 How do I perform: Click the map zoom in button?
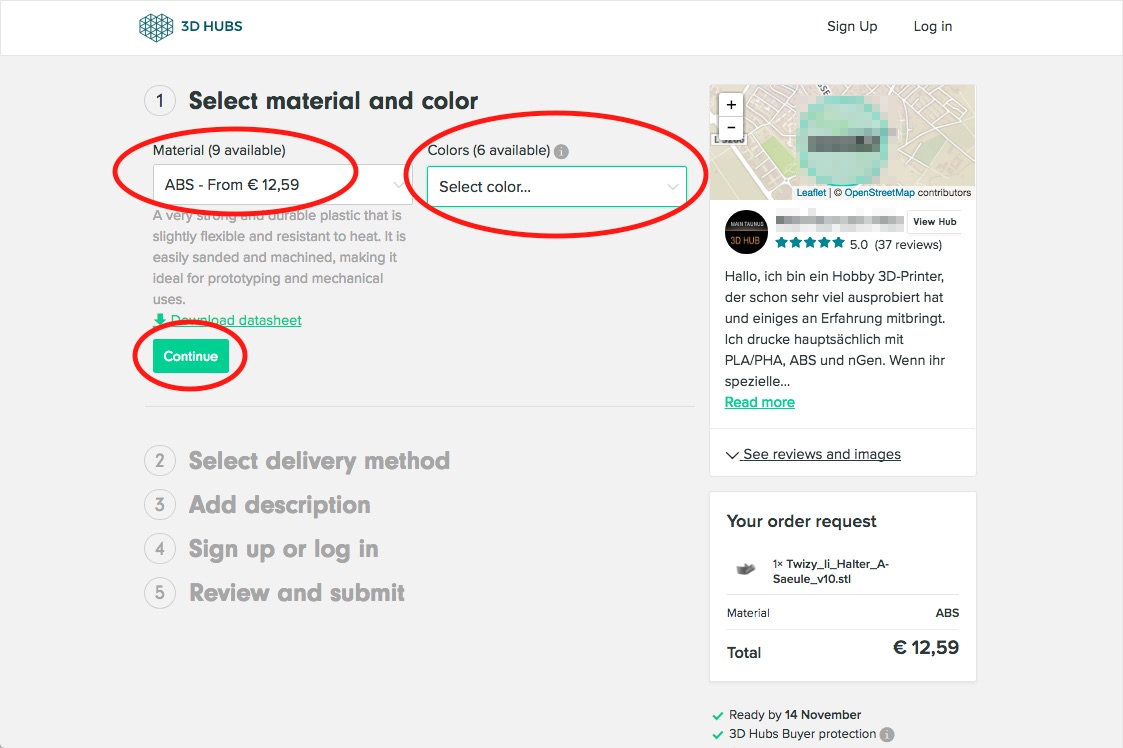(x=731, y=105)
